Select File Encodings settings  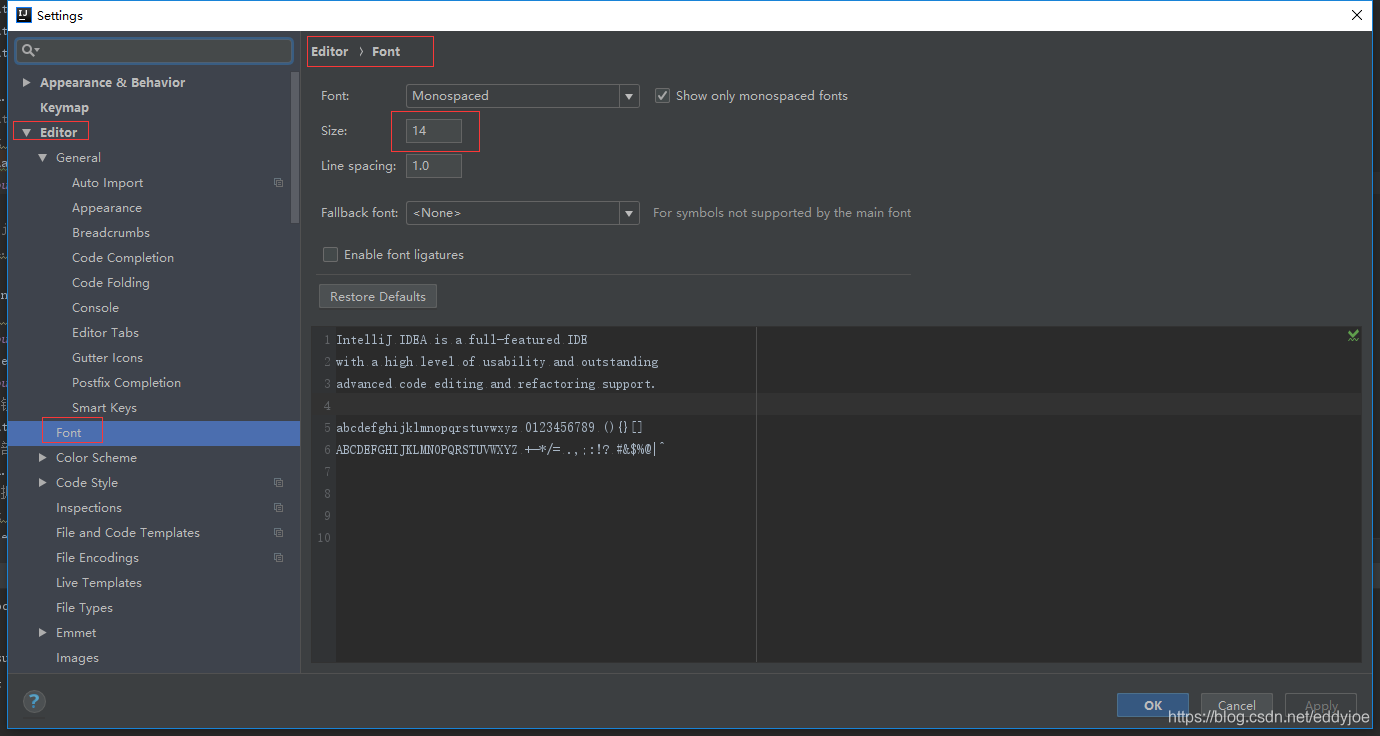[x=97, y=558]
